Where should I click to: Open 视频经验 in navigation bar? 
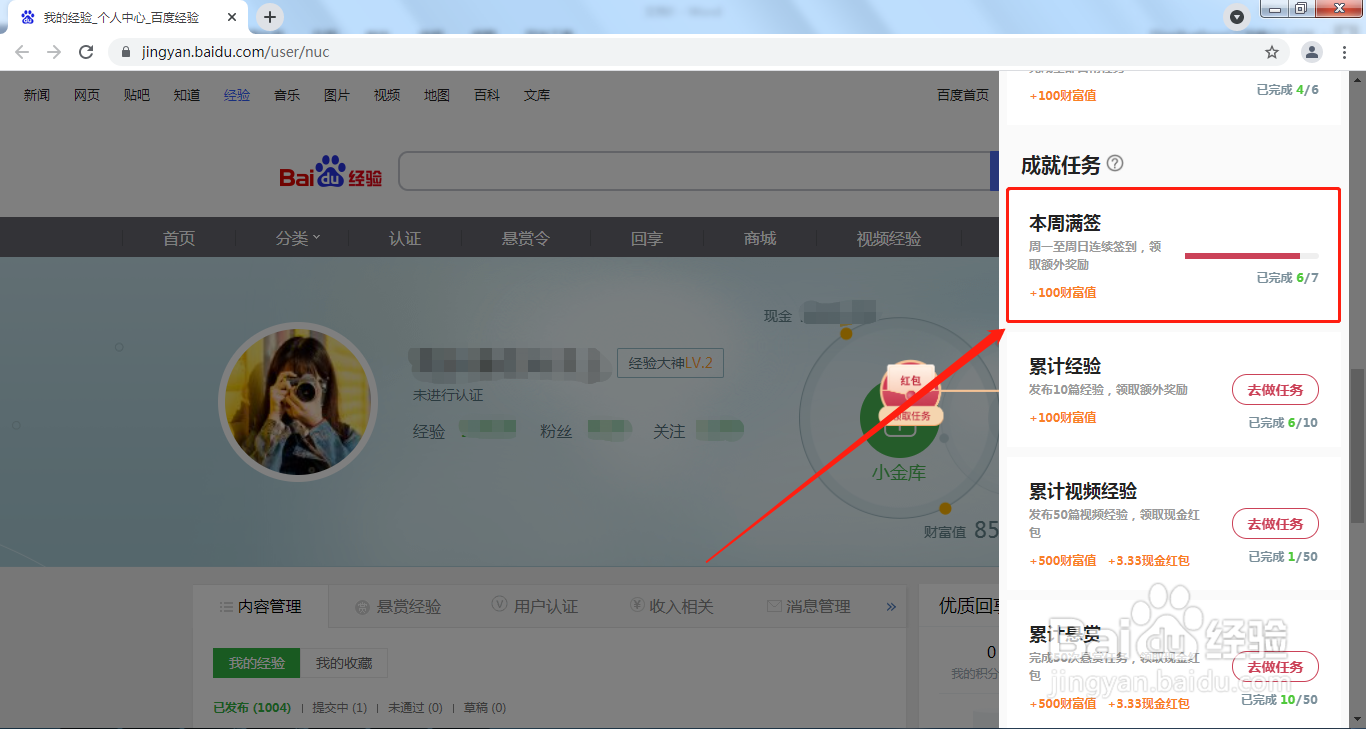pyautogui.click(x=889, y=238)
